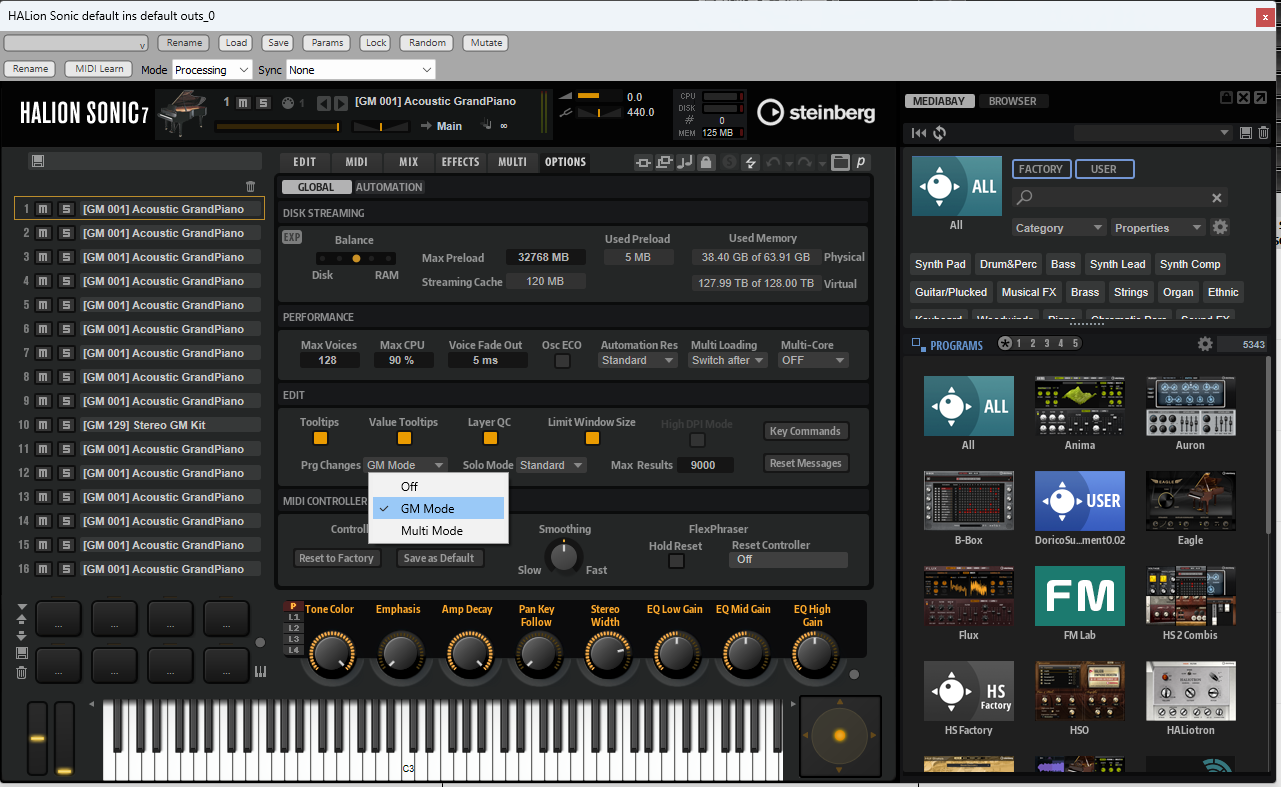Click the trigger pads trash icon
Viewport: 1281px width, 787px height.
click(22, 672)
